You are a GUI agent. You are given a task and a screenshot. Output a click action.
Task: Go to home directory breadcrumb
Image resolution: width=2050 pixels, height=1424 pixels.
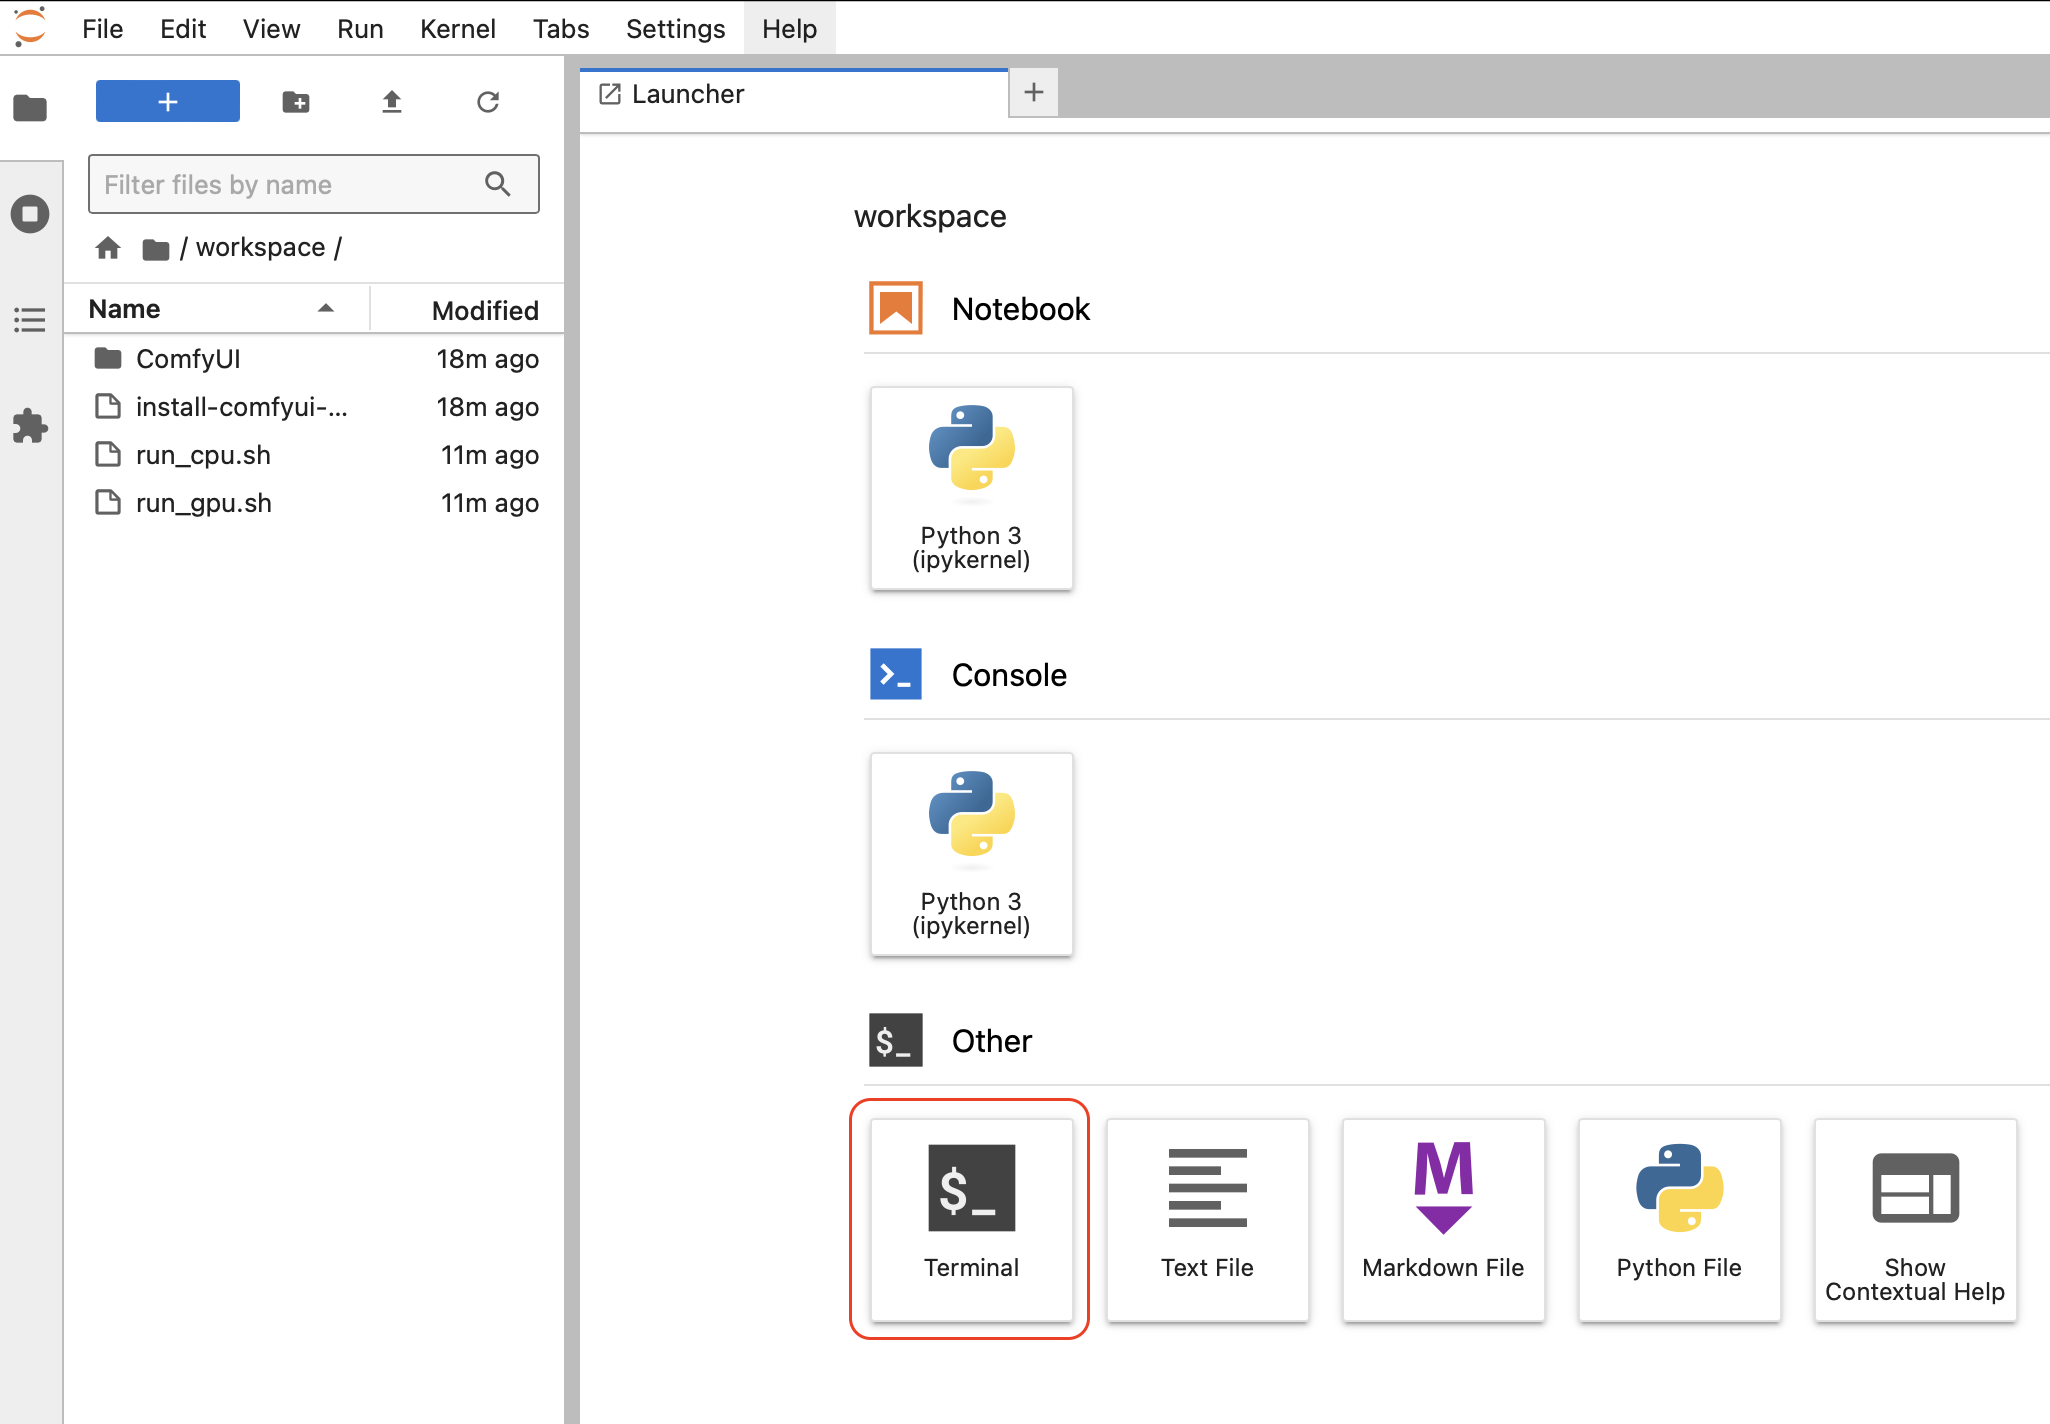coord(108,247)
